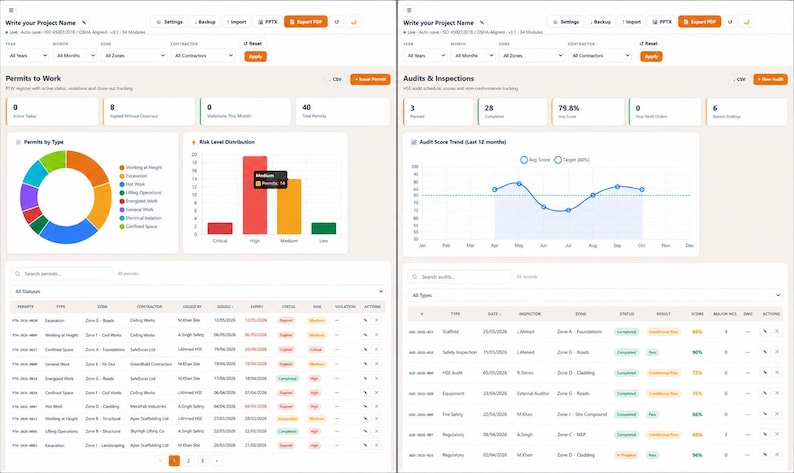Edit the Regulatory audit dated 08/04/2026
The width and height of the screenshot is (794, 473).
pos(765,434)
